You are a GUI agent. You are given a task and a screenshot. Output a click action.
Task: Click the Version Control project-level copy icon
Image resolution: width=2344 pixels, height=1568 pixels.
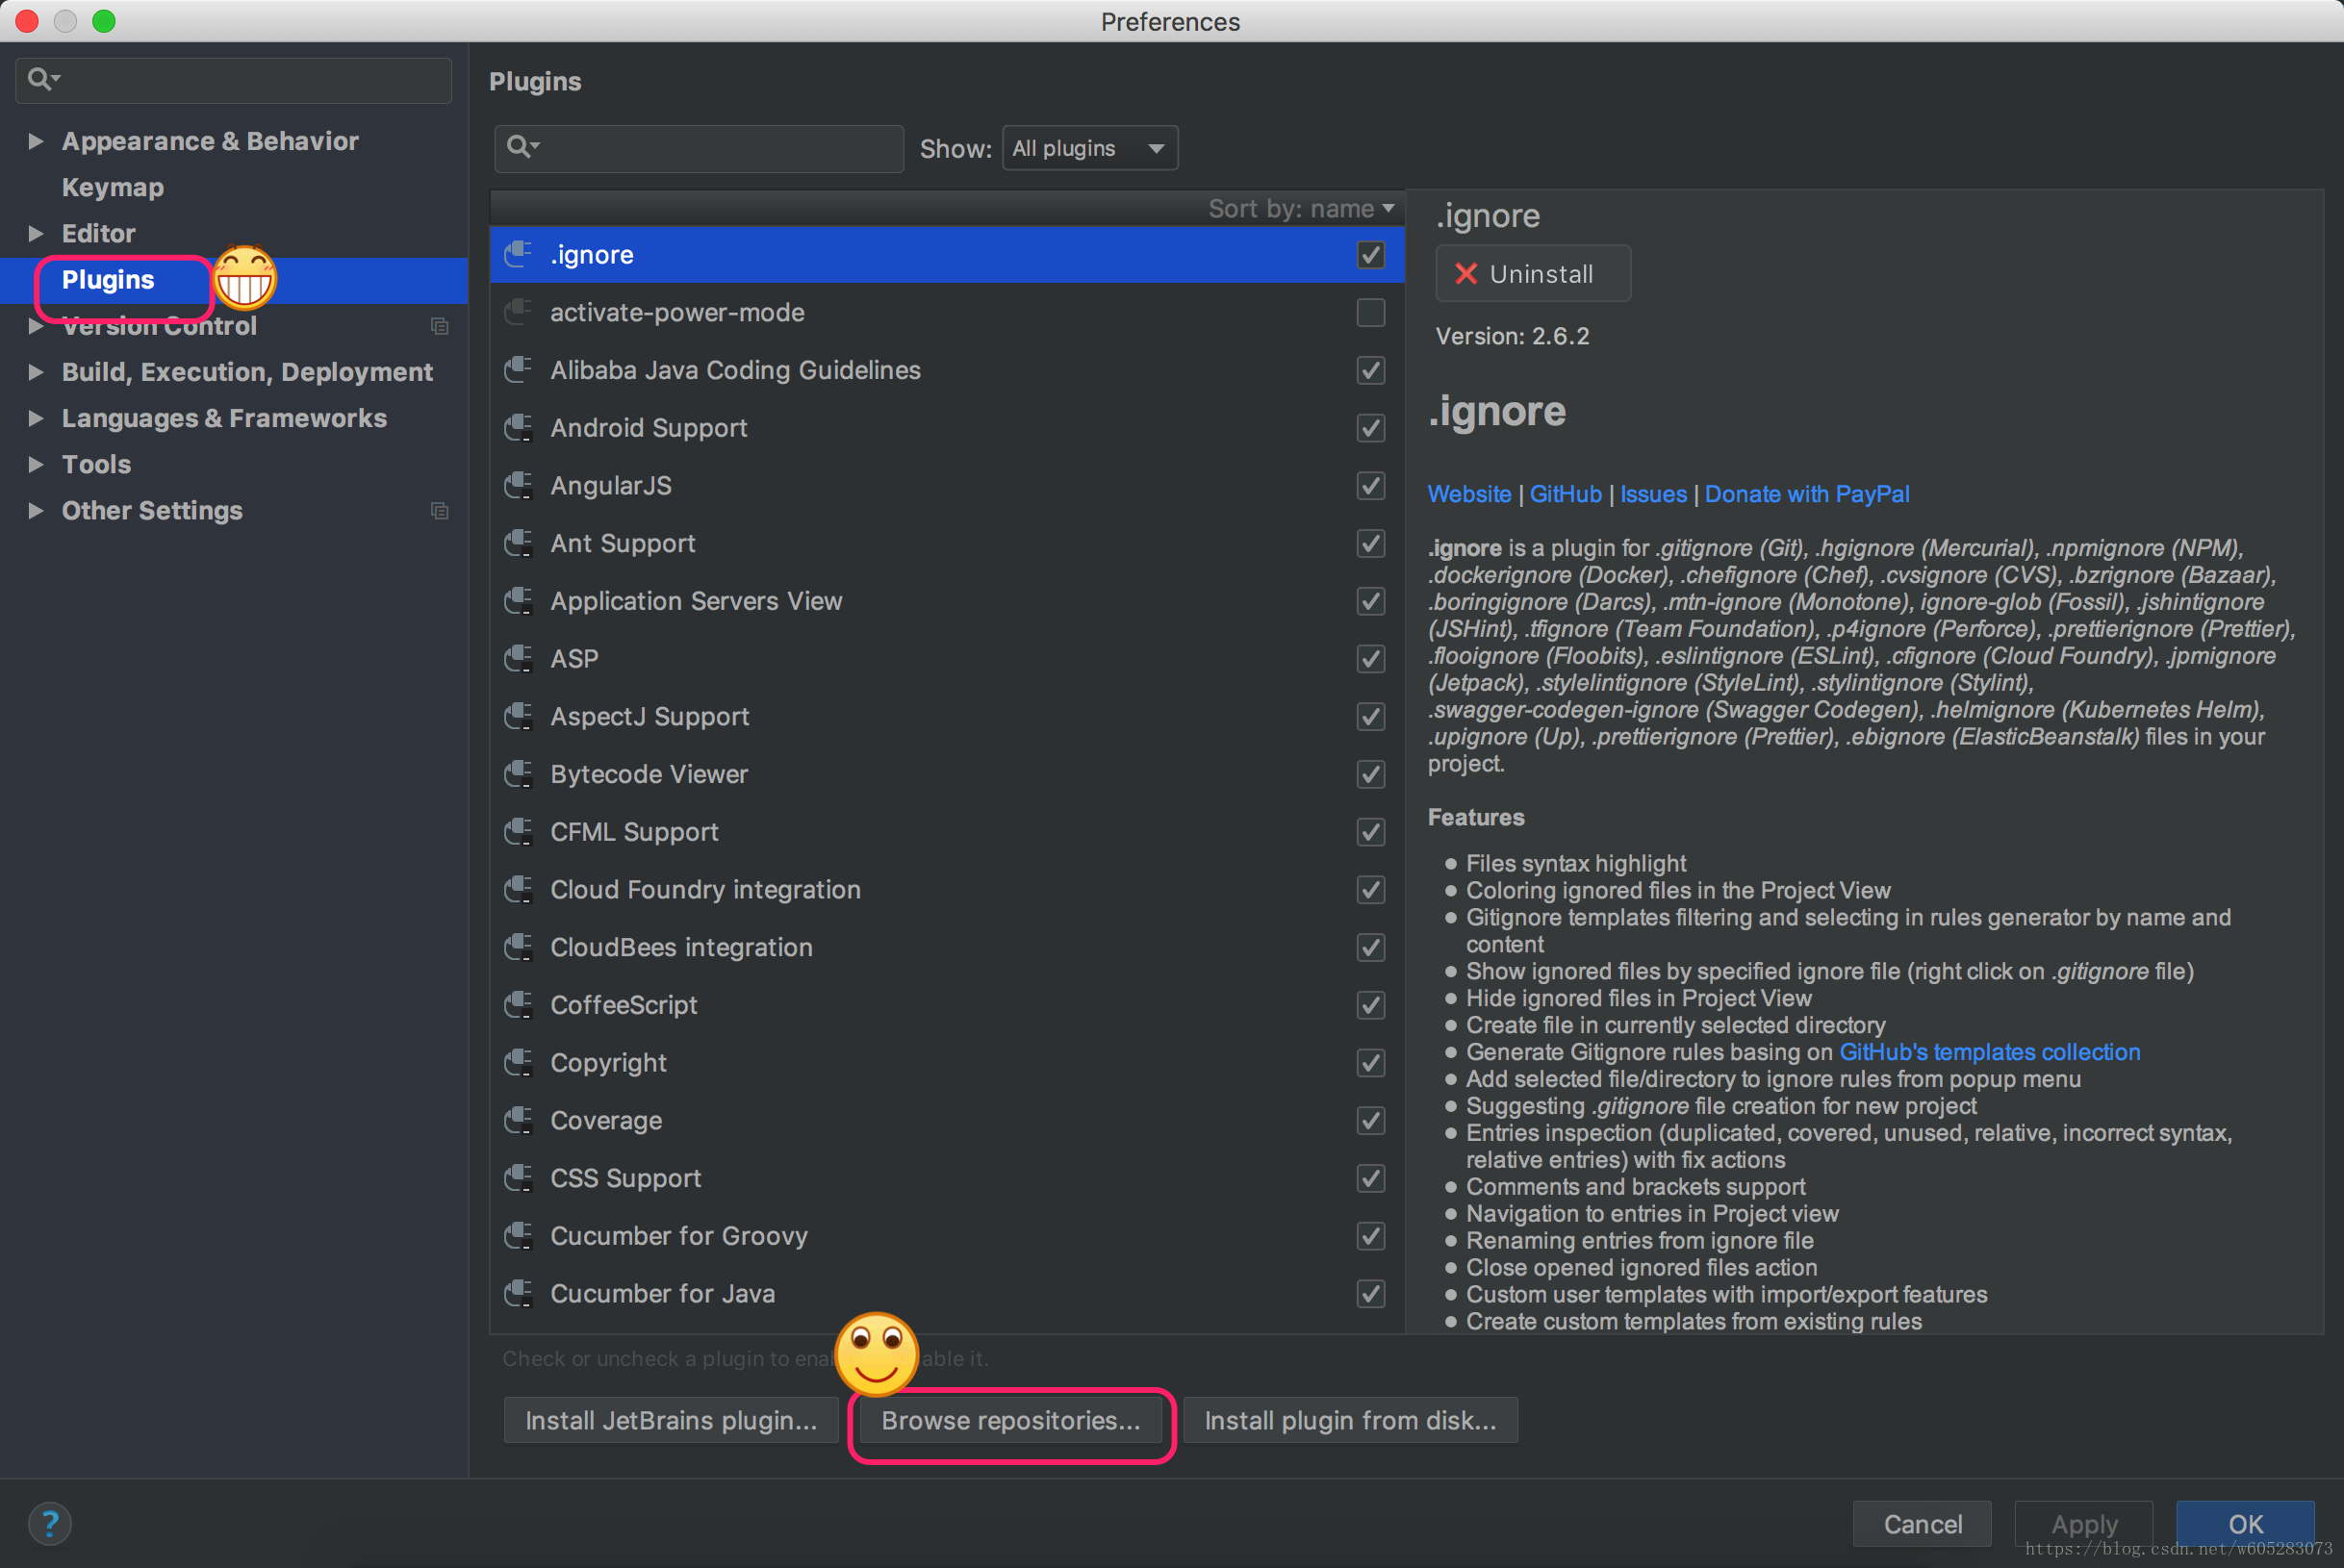pyautogui.click(x=439, y=326)
